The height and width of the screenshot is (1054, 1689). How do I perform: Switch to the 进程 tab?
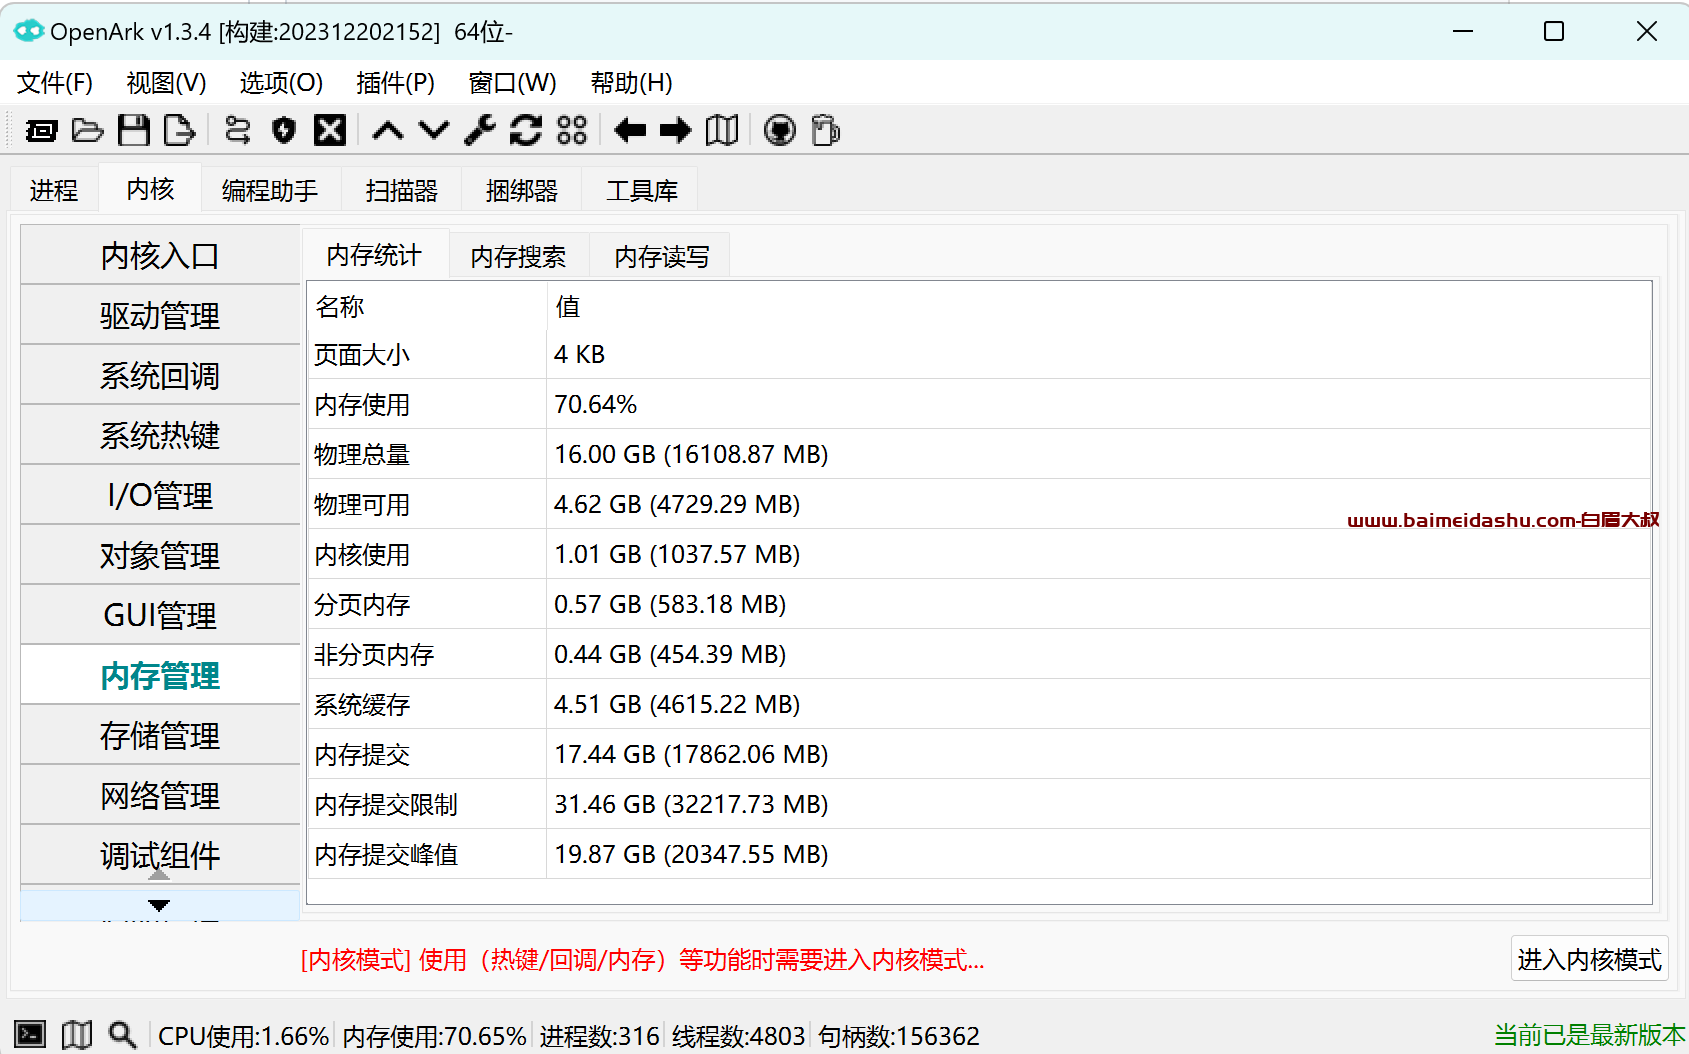coord(54,190)
